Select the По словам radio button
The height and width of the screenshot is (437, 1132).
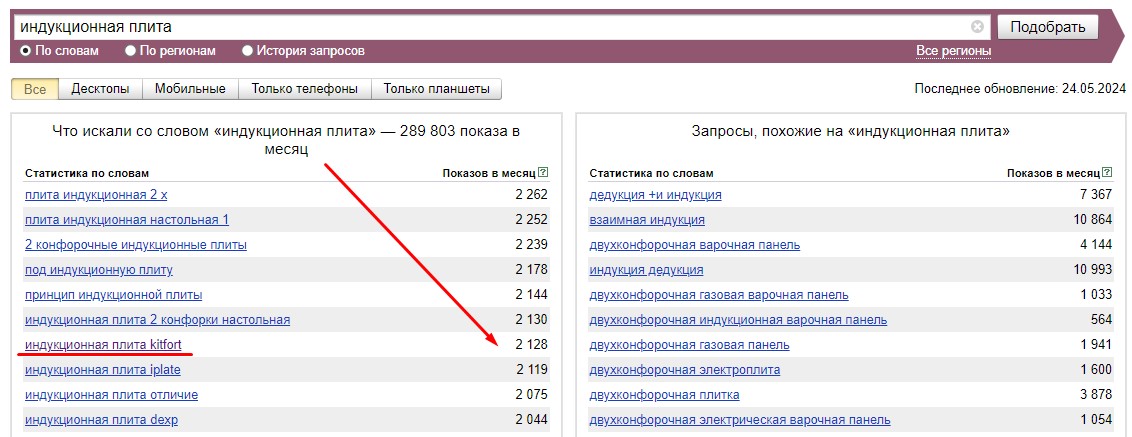25,51
